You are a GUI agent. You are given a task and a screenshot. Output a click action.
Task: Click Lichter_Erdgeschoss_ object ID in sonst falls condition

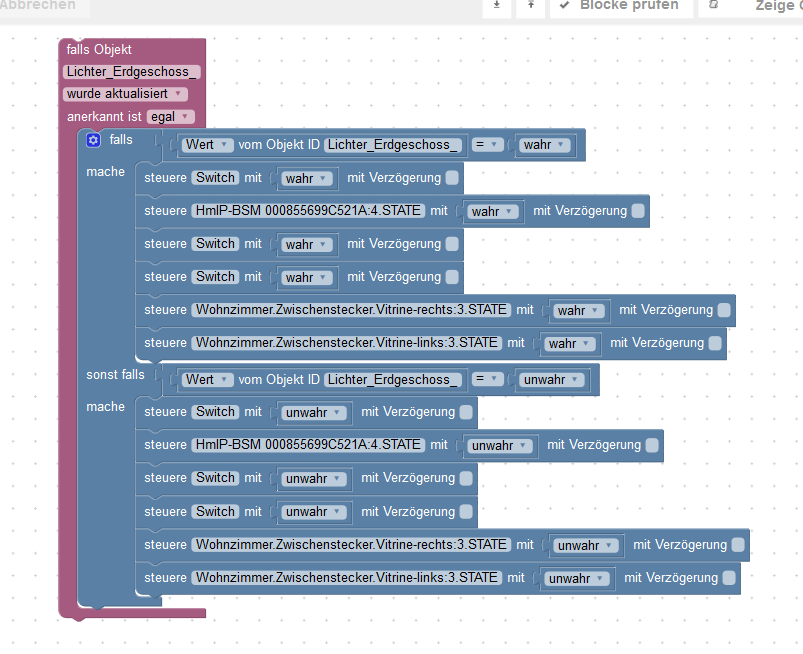393,379
